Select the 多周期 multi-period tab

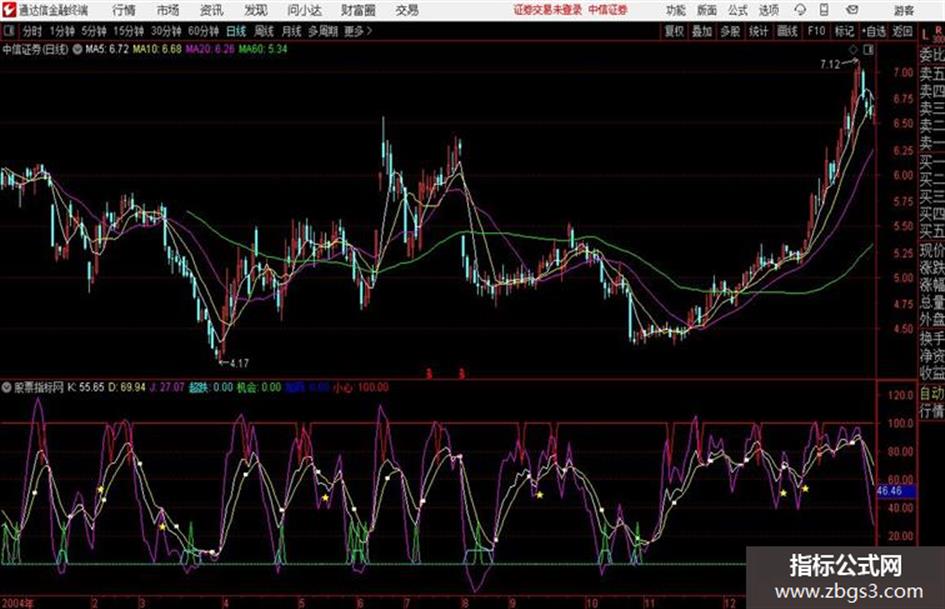tap(323, 31)
